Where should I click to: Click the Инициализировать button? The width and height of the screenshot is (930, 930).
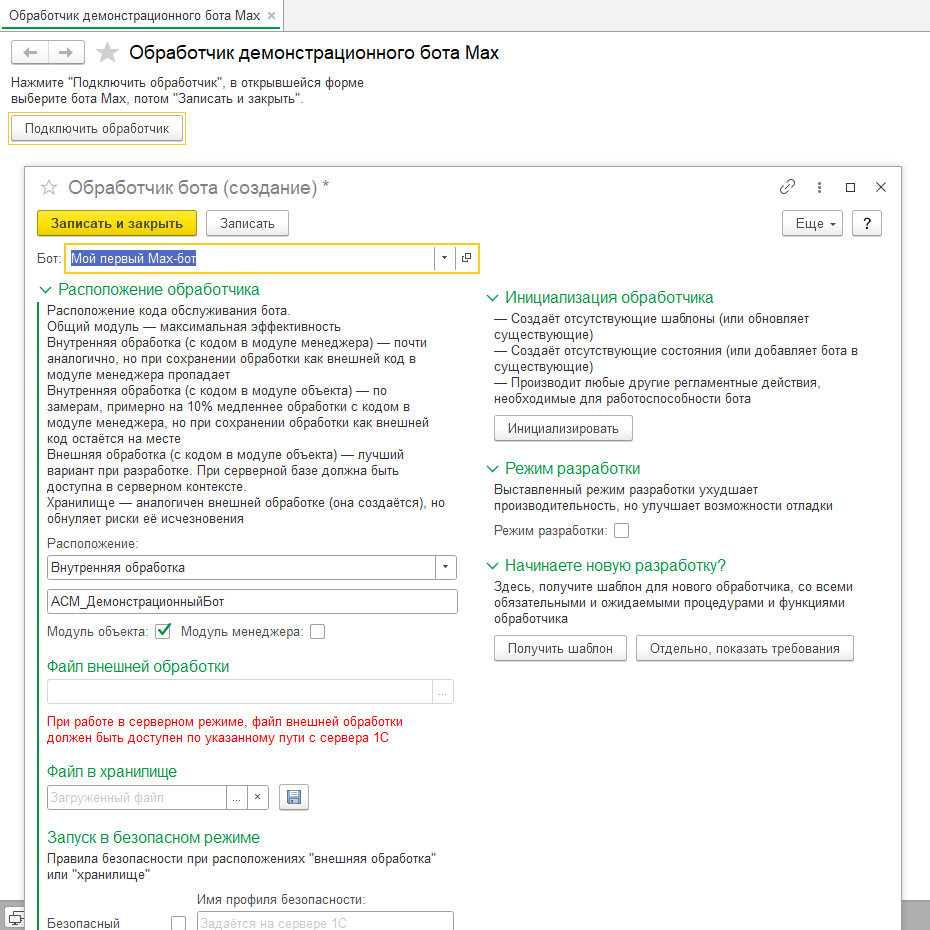(x=563, y=428)
